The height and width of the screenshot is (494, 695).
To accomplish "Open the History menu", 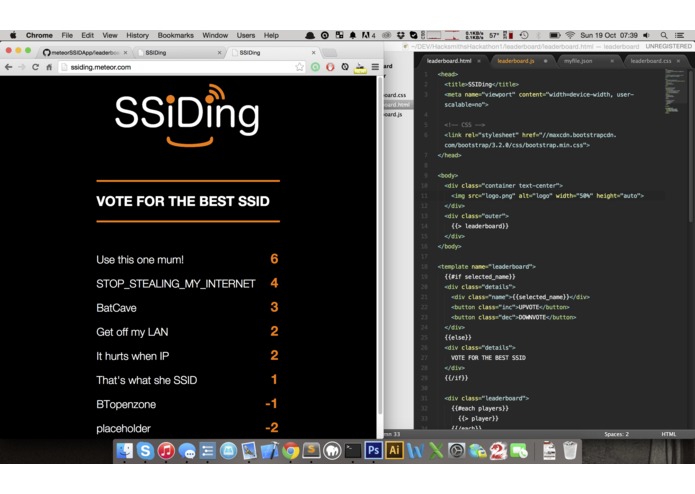I will click(137, 35).
